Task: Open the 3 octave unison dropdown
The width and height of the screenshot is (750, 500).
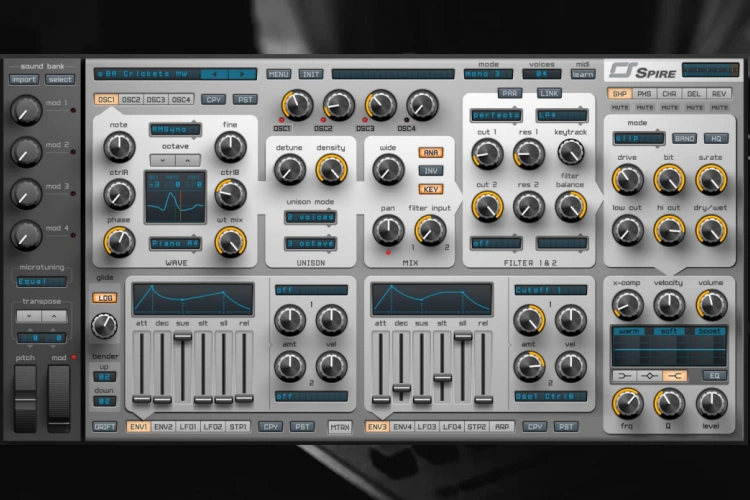Action: click(x=310, y=244)
